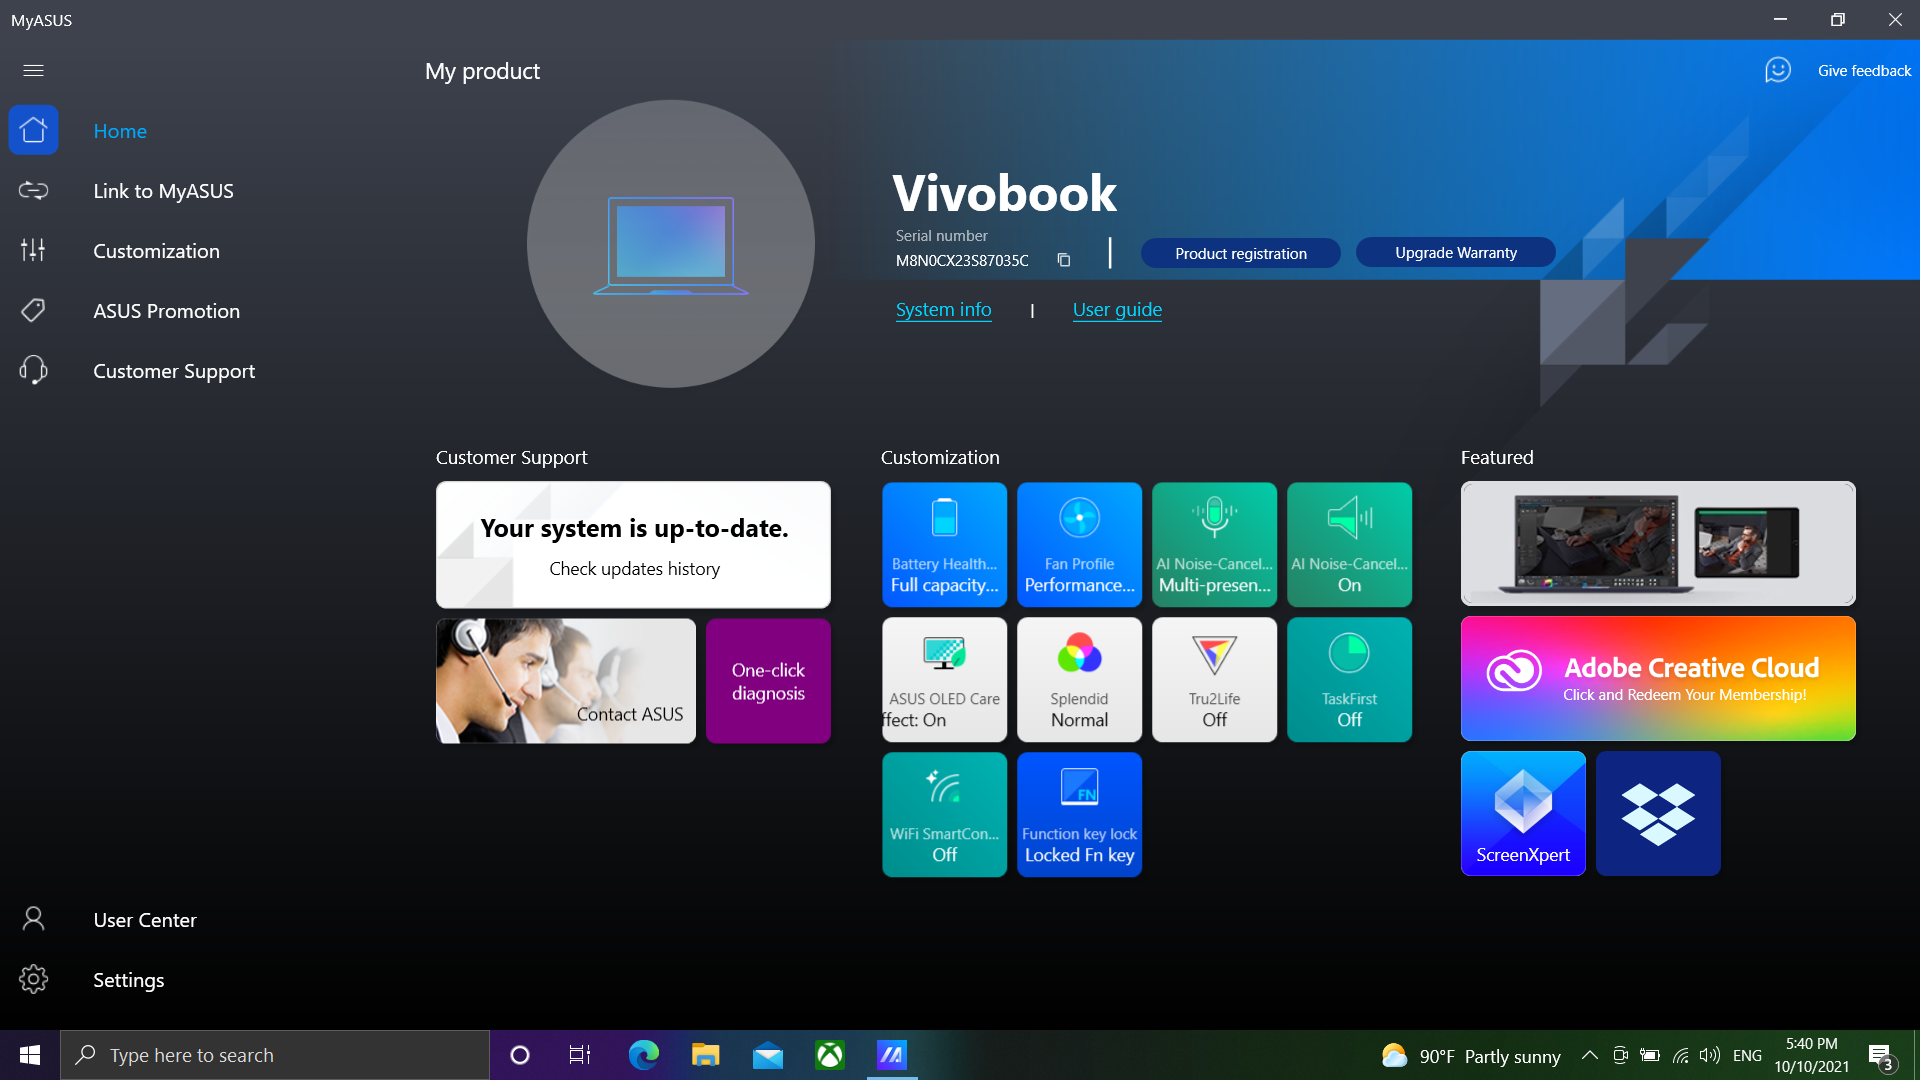Image resolution: width=1920 pixels, height=1080 pixels.
Task: Open Customer Support in sidebar
Action: click(x=174, y=371)
